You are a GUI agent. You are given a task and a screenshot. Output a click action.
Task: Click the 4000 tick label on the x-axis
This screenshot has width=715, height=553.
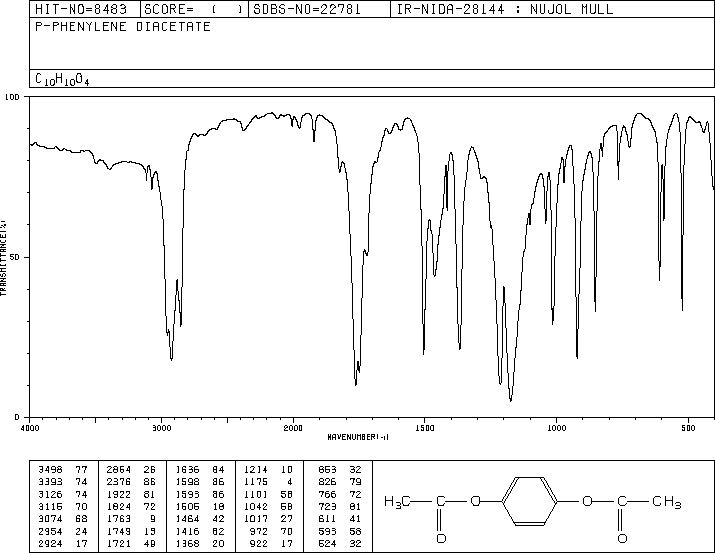pyautogui.click(x=30, y=428)
